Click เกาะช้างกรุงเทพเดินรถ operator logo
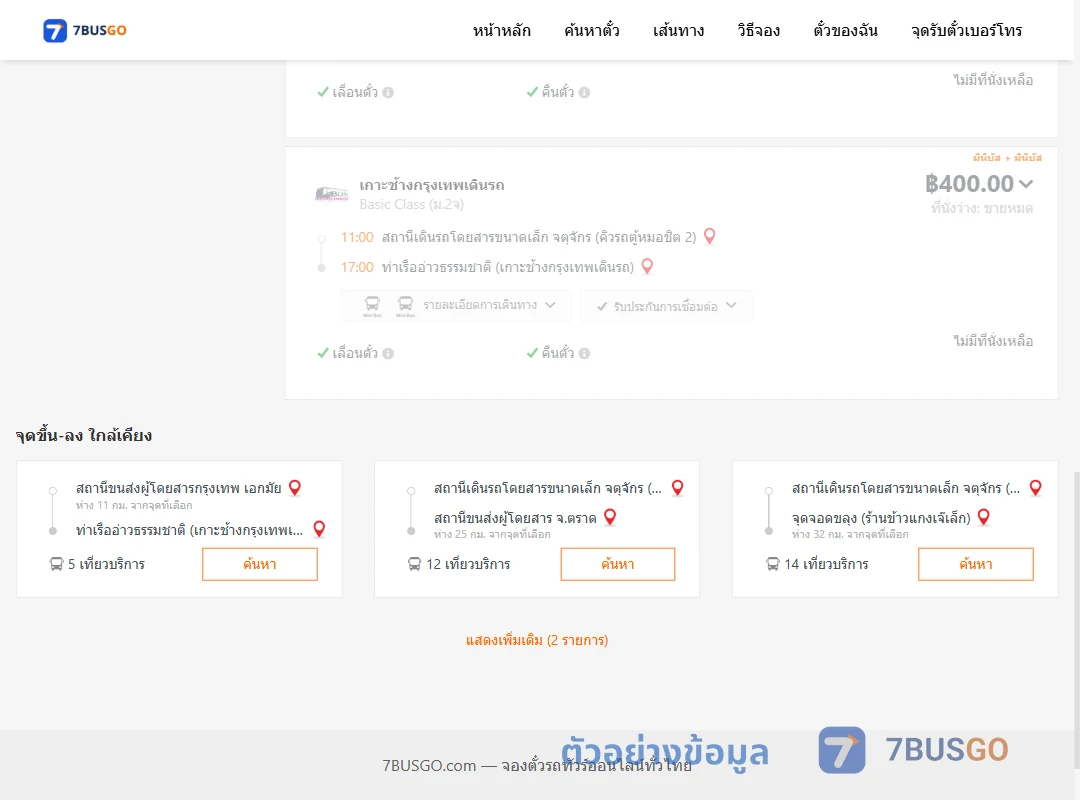 [331, 194]
